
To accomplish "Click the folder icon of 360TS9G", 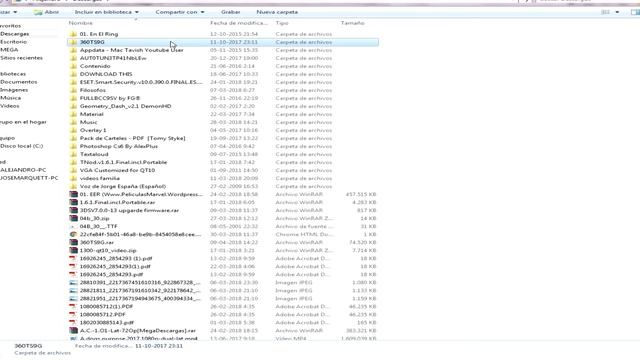I will click(73, 42).
